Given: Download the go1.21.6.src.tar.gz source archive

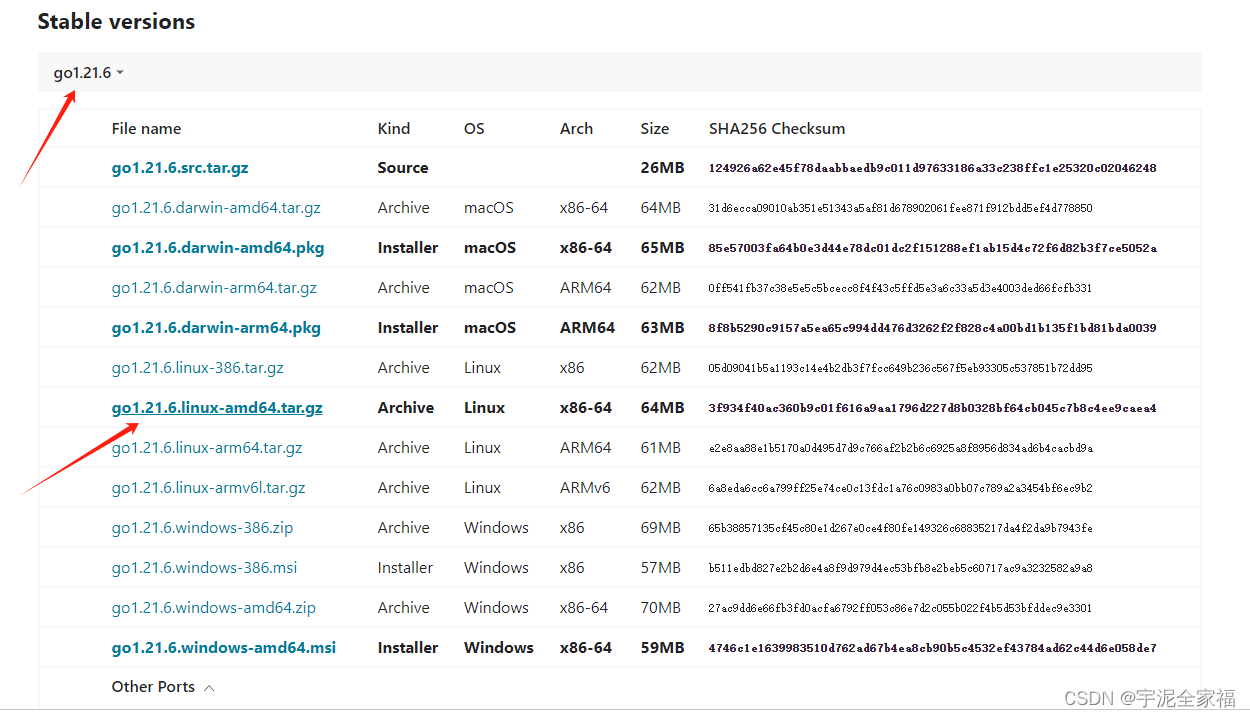Looking at the screenshot, I should [x=180, y=167].
